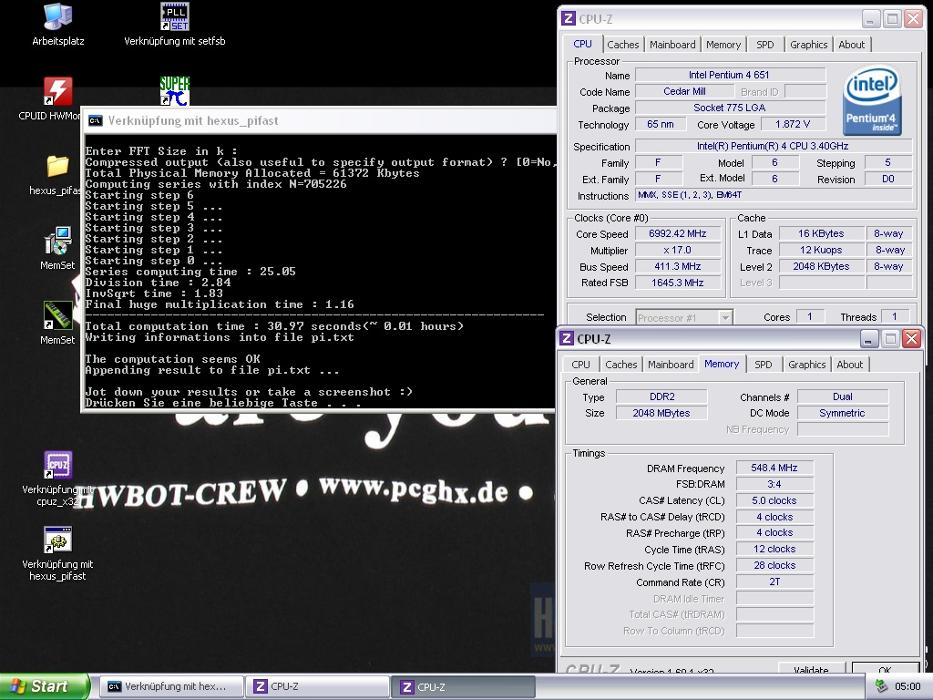Click the OK button in CPU-Z

(885, 669)
